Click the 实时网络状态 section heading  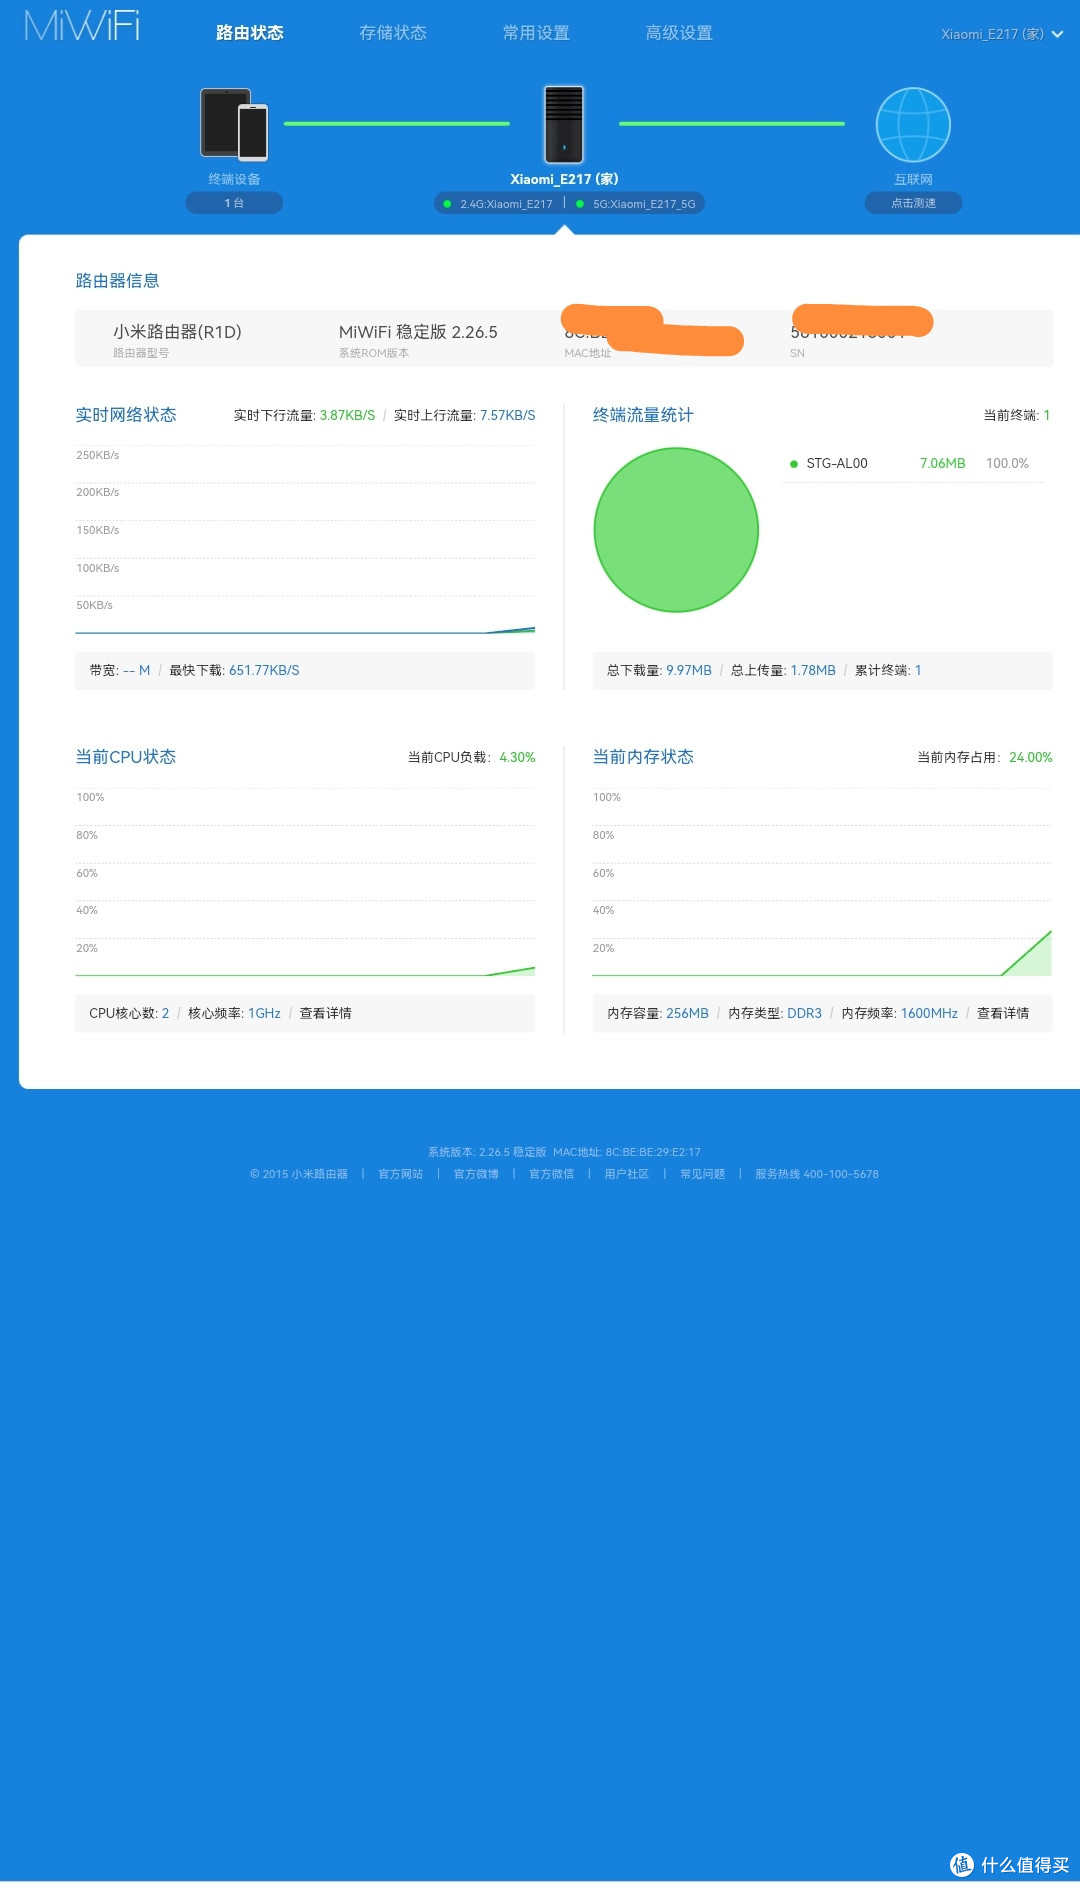click(126, 415)
